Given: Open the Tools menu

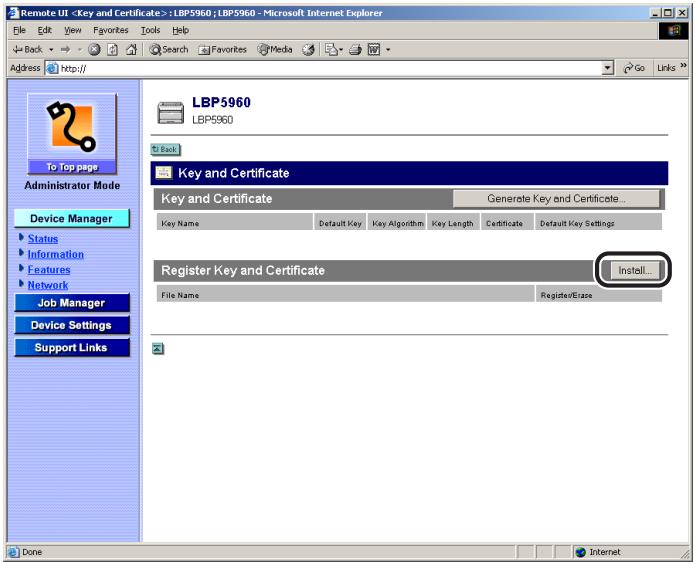Looking at the screenshot, I should click(150, 30).
